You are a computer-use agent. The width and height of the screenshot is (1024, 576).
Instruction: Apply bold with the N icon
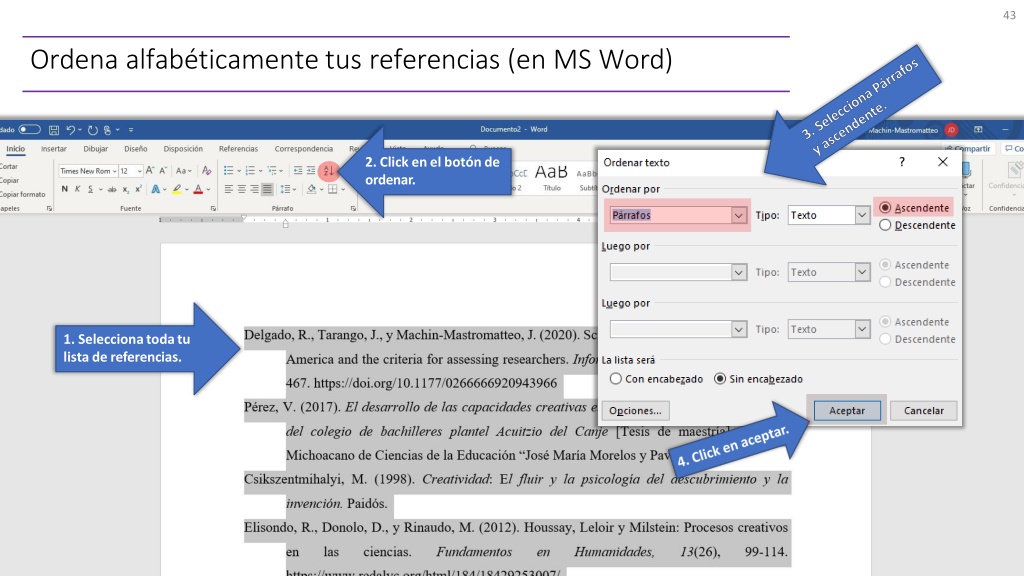point(64,189)
